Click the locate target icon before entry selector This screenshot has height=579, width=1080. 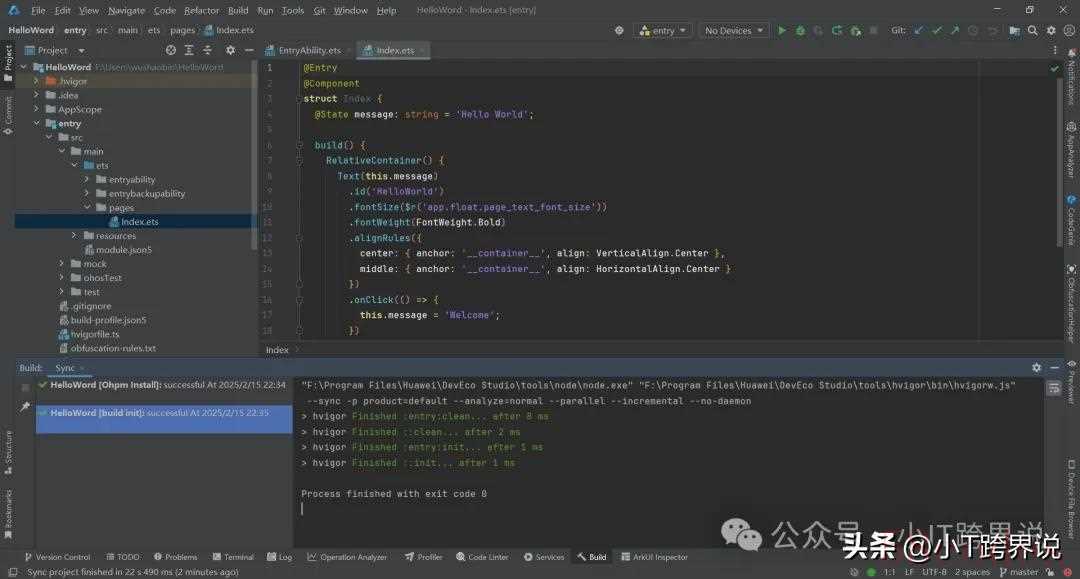(x=619, y=30)
